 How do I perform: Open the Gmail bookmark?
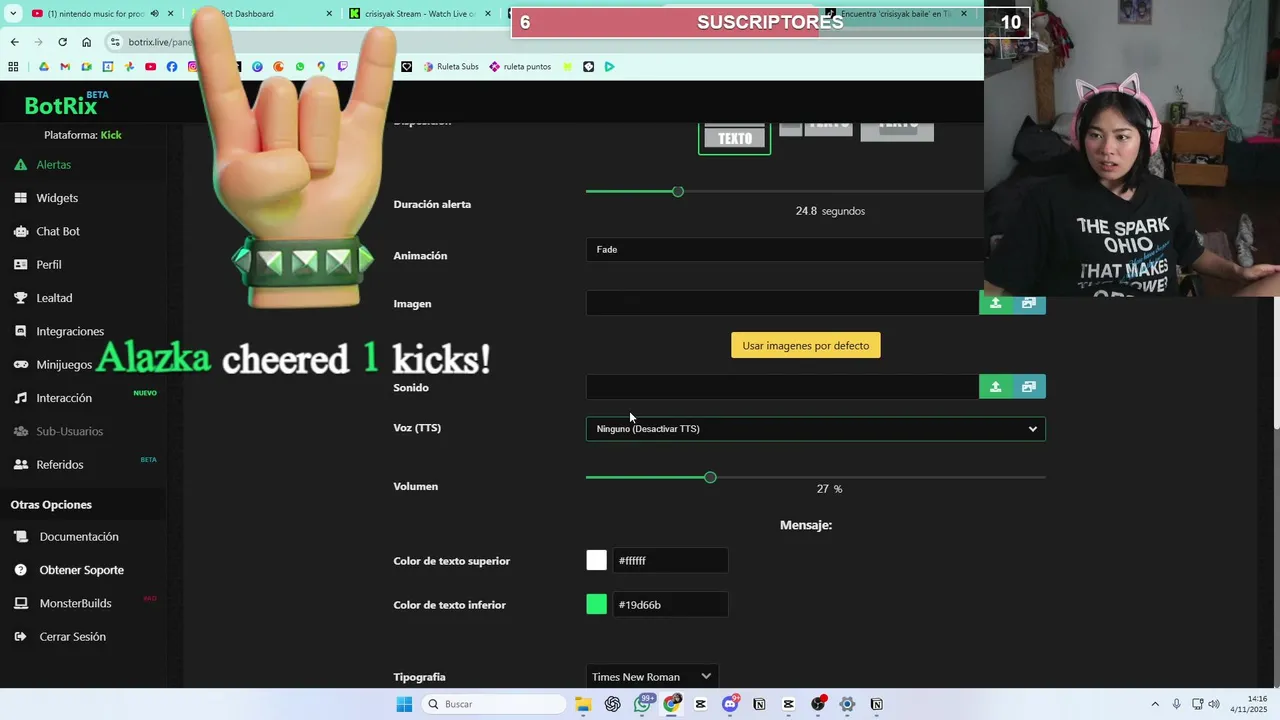[65, 67]
